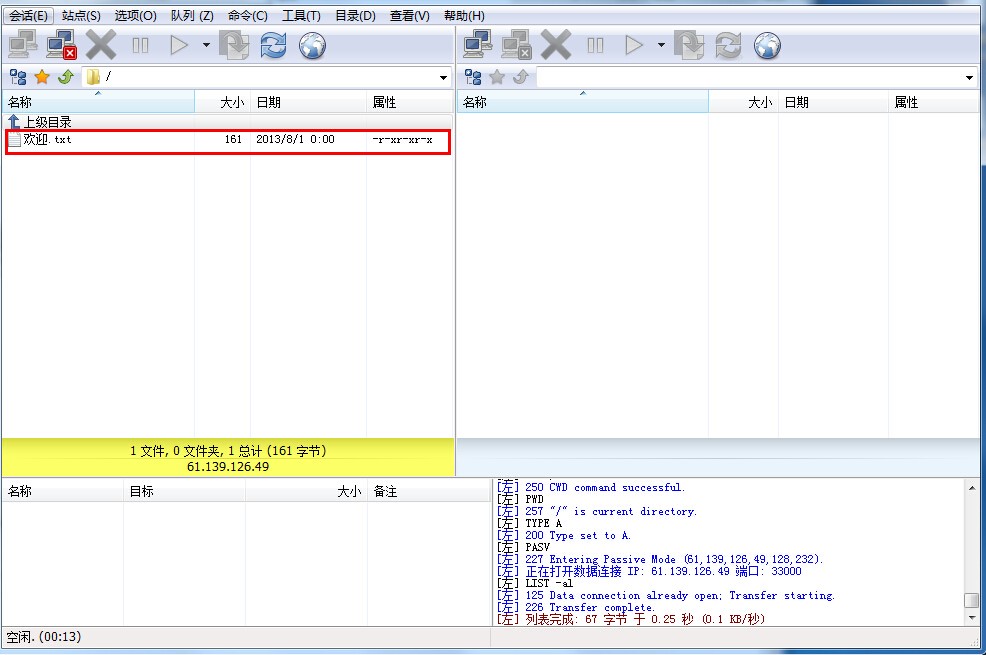986x655 pixels.
Task: Toggle the folder tree icon in right pane
Action: coord(473,77)
